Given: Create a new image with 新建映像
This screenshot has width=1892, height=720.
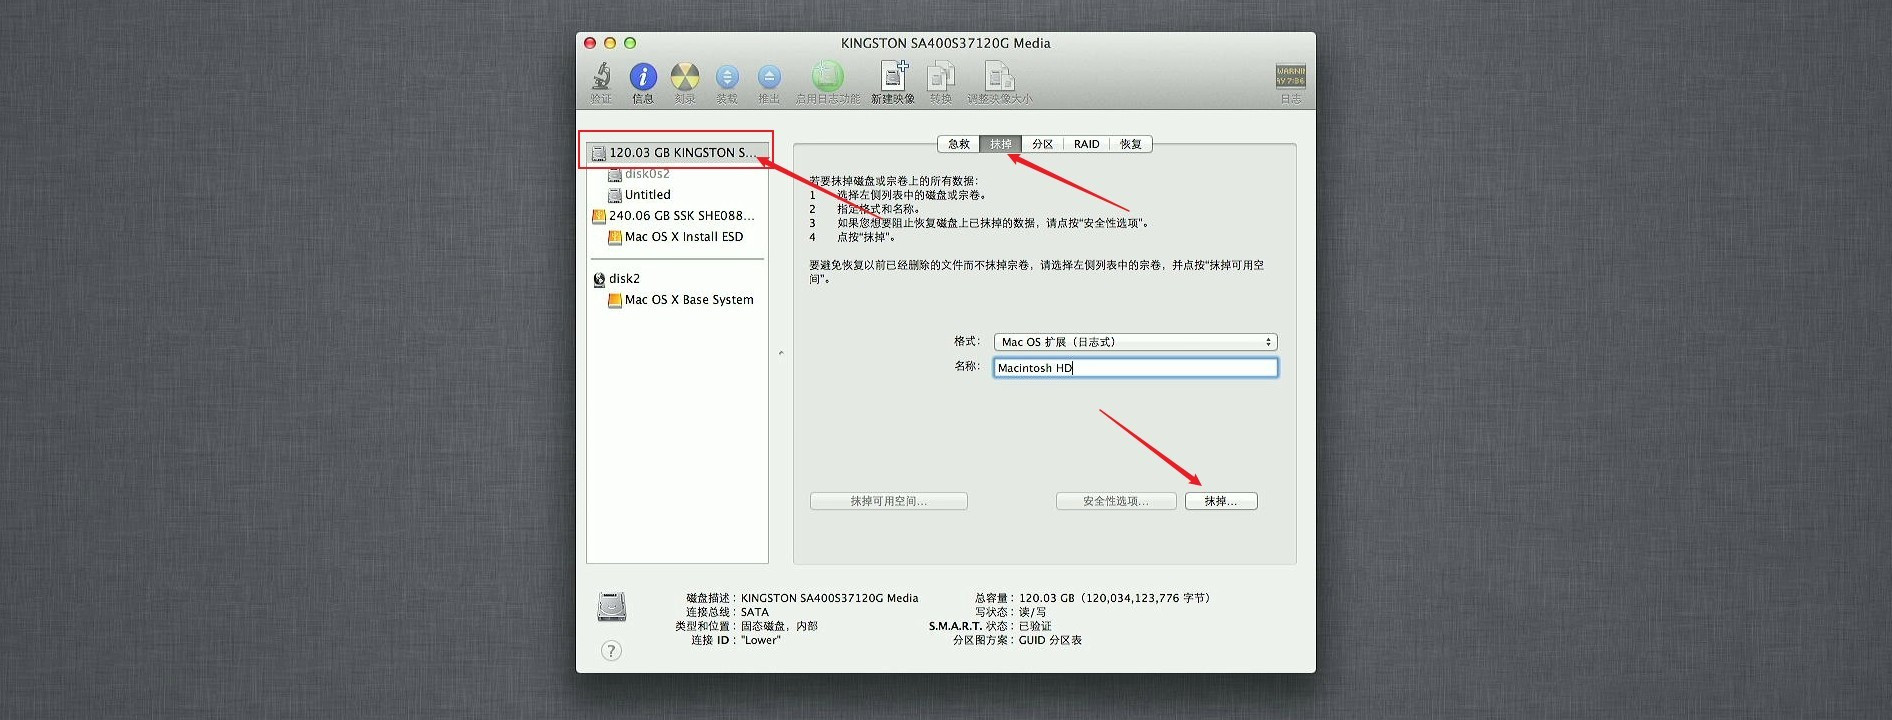Looking at the screenshot, I should pos(893,77).
